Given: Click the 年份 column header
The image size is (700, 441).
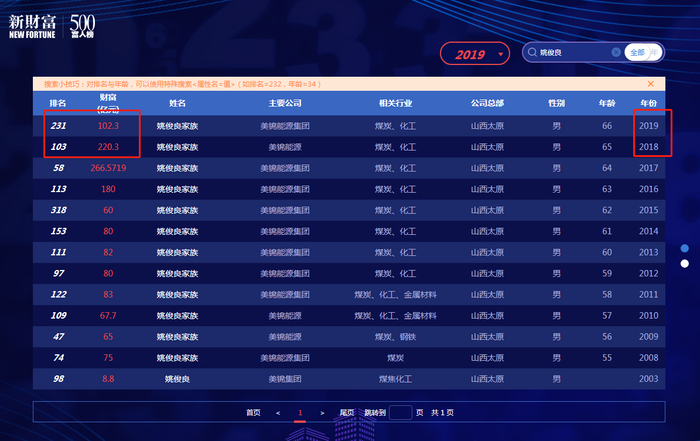Looking at the screenshot, I should coord(648,103).
